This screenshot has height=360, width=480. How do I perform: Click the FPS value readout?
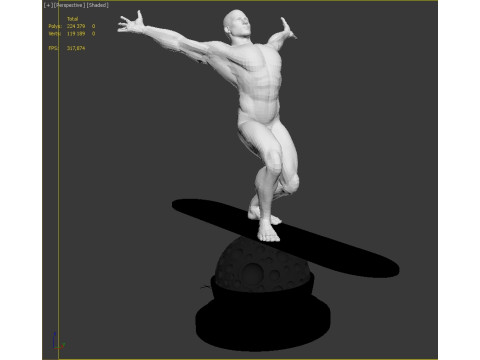coord(76,48)
